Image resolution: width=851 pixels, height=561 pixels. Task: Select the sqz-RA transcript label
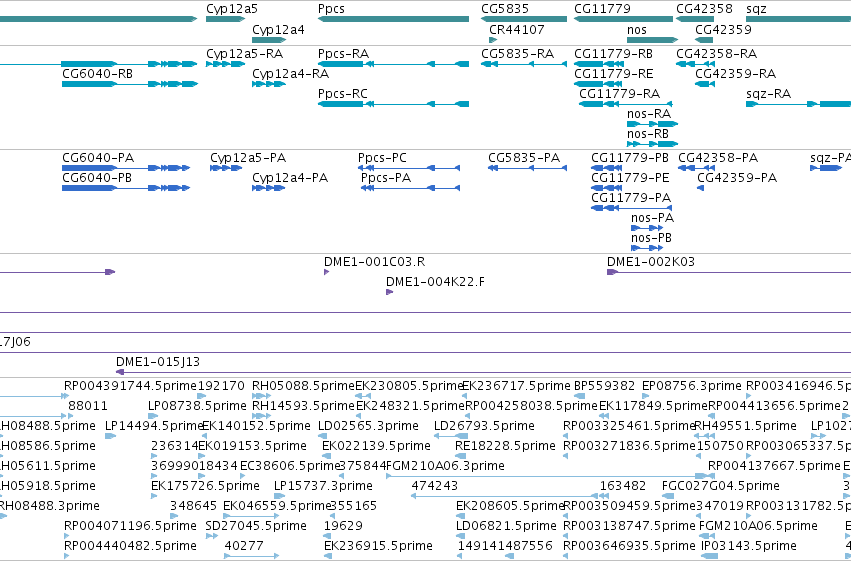(x=769, y=94)
